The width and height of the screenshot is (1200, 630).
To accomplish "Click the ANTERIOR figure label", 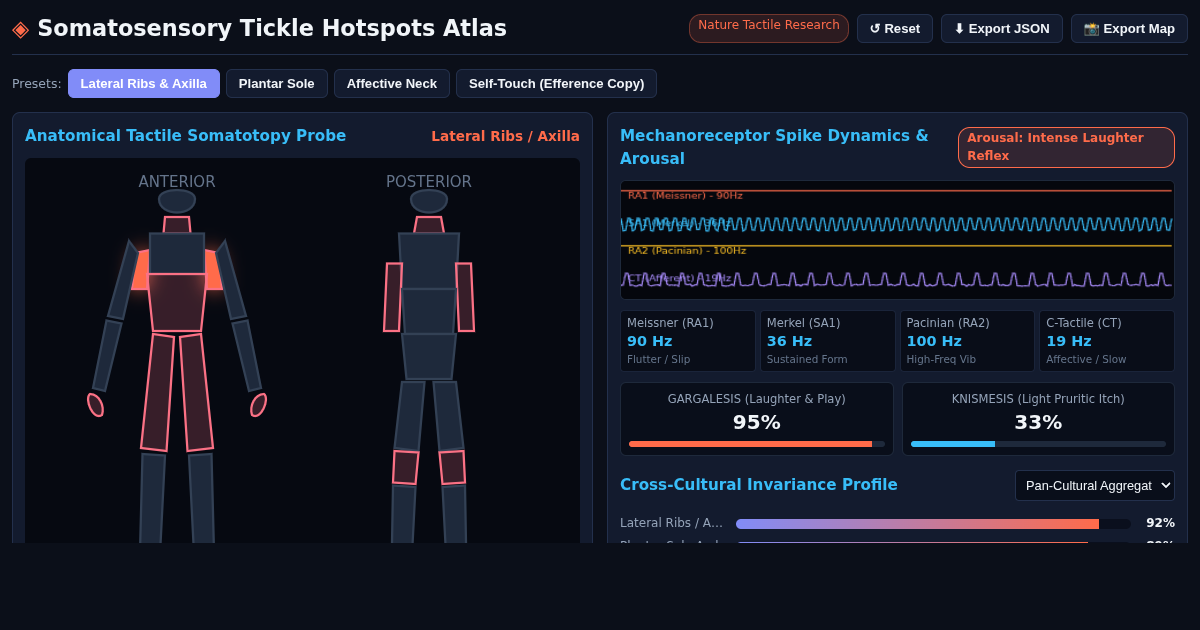I will click(x=177, y=182).
